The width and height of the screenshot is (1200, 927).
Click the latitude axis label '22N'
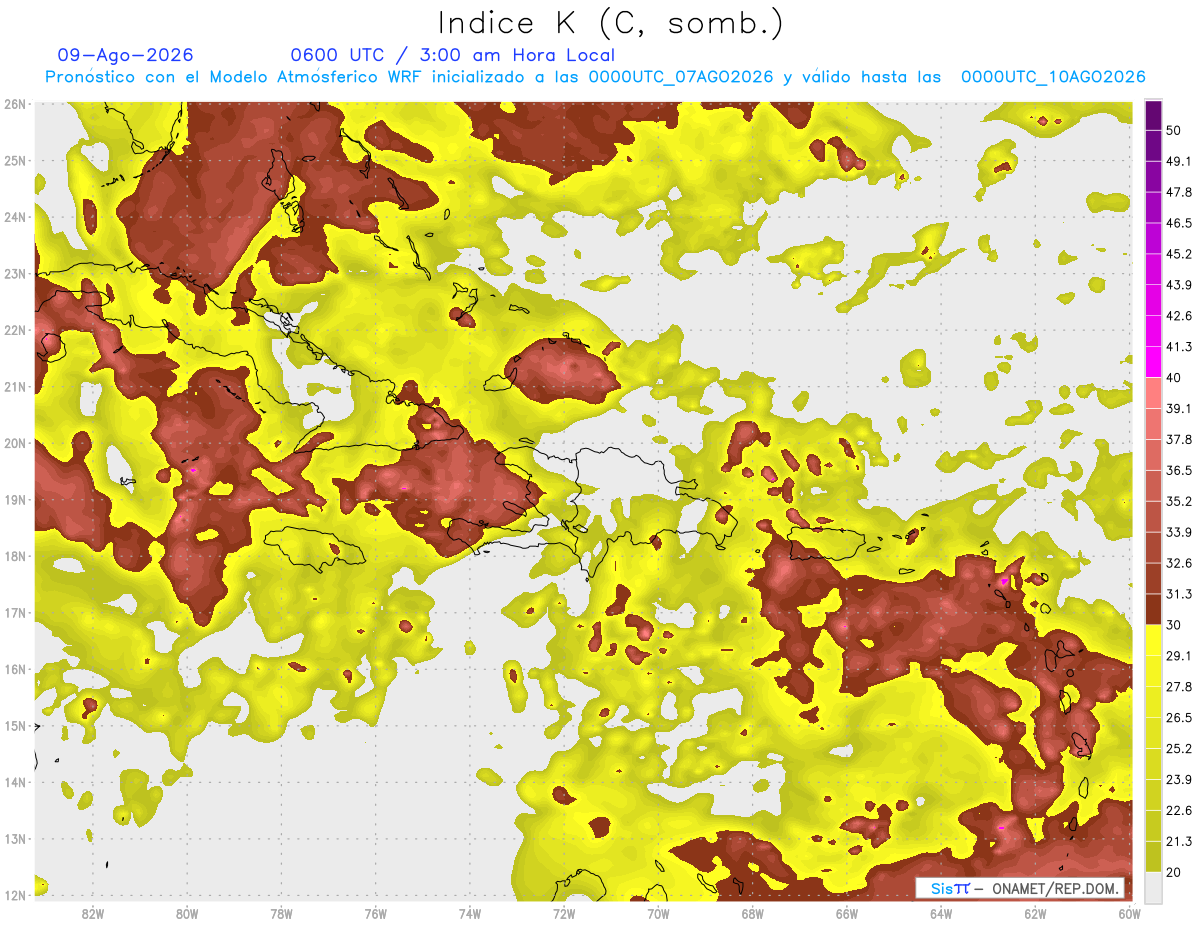point(15,330)
